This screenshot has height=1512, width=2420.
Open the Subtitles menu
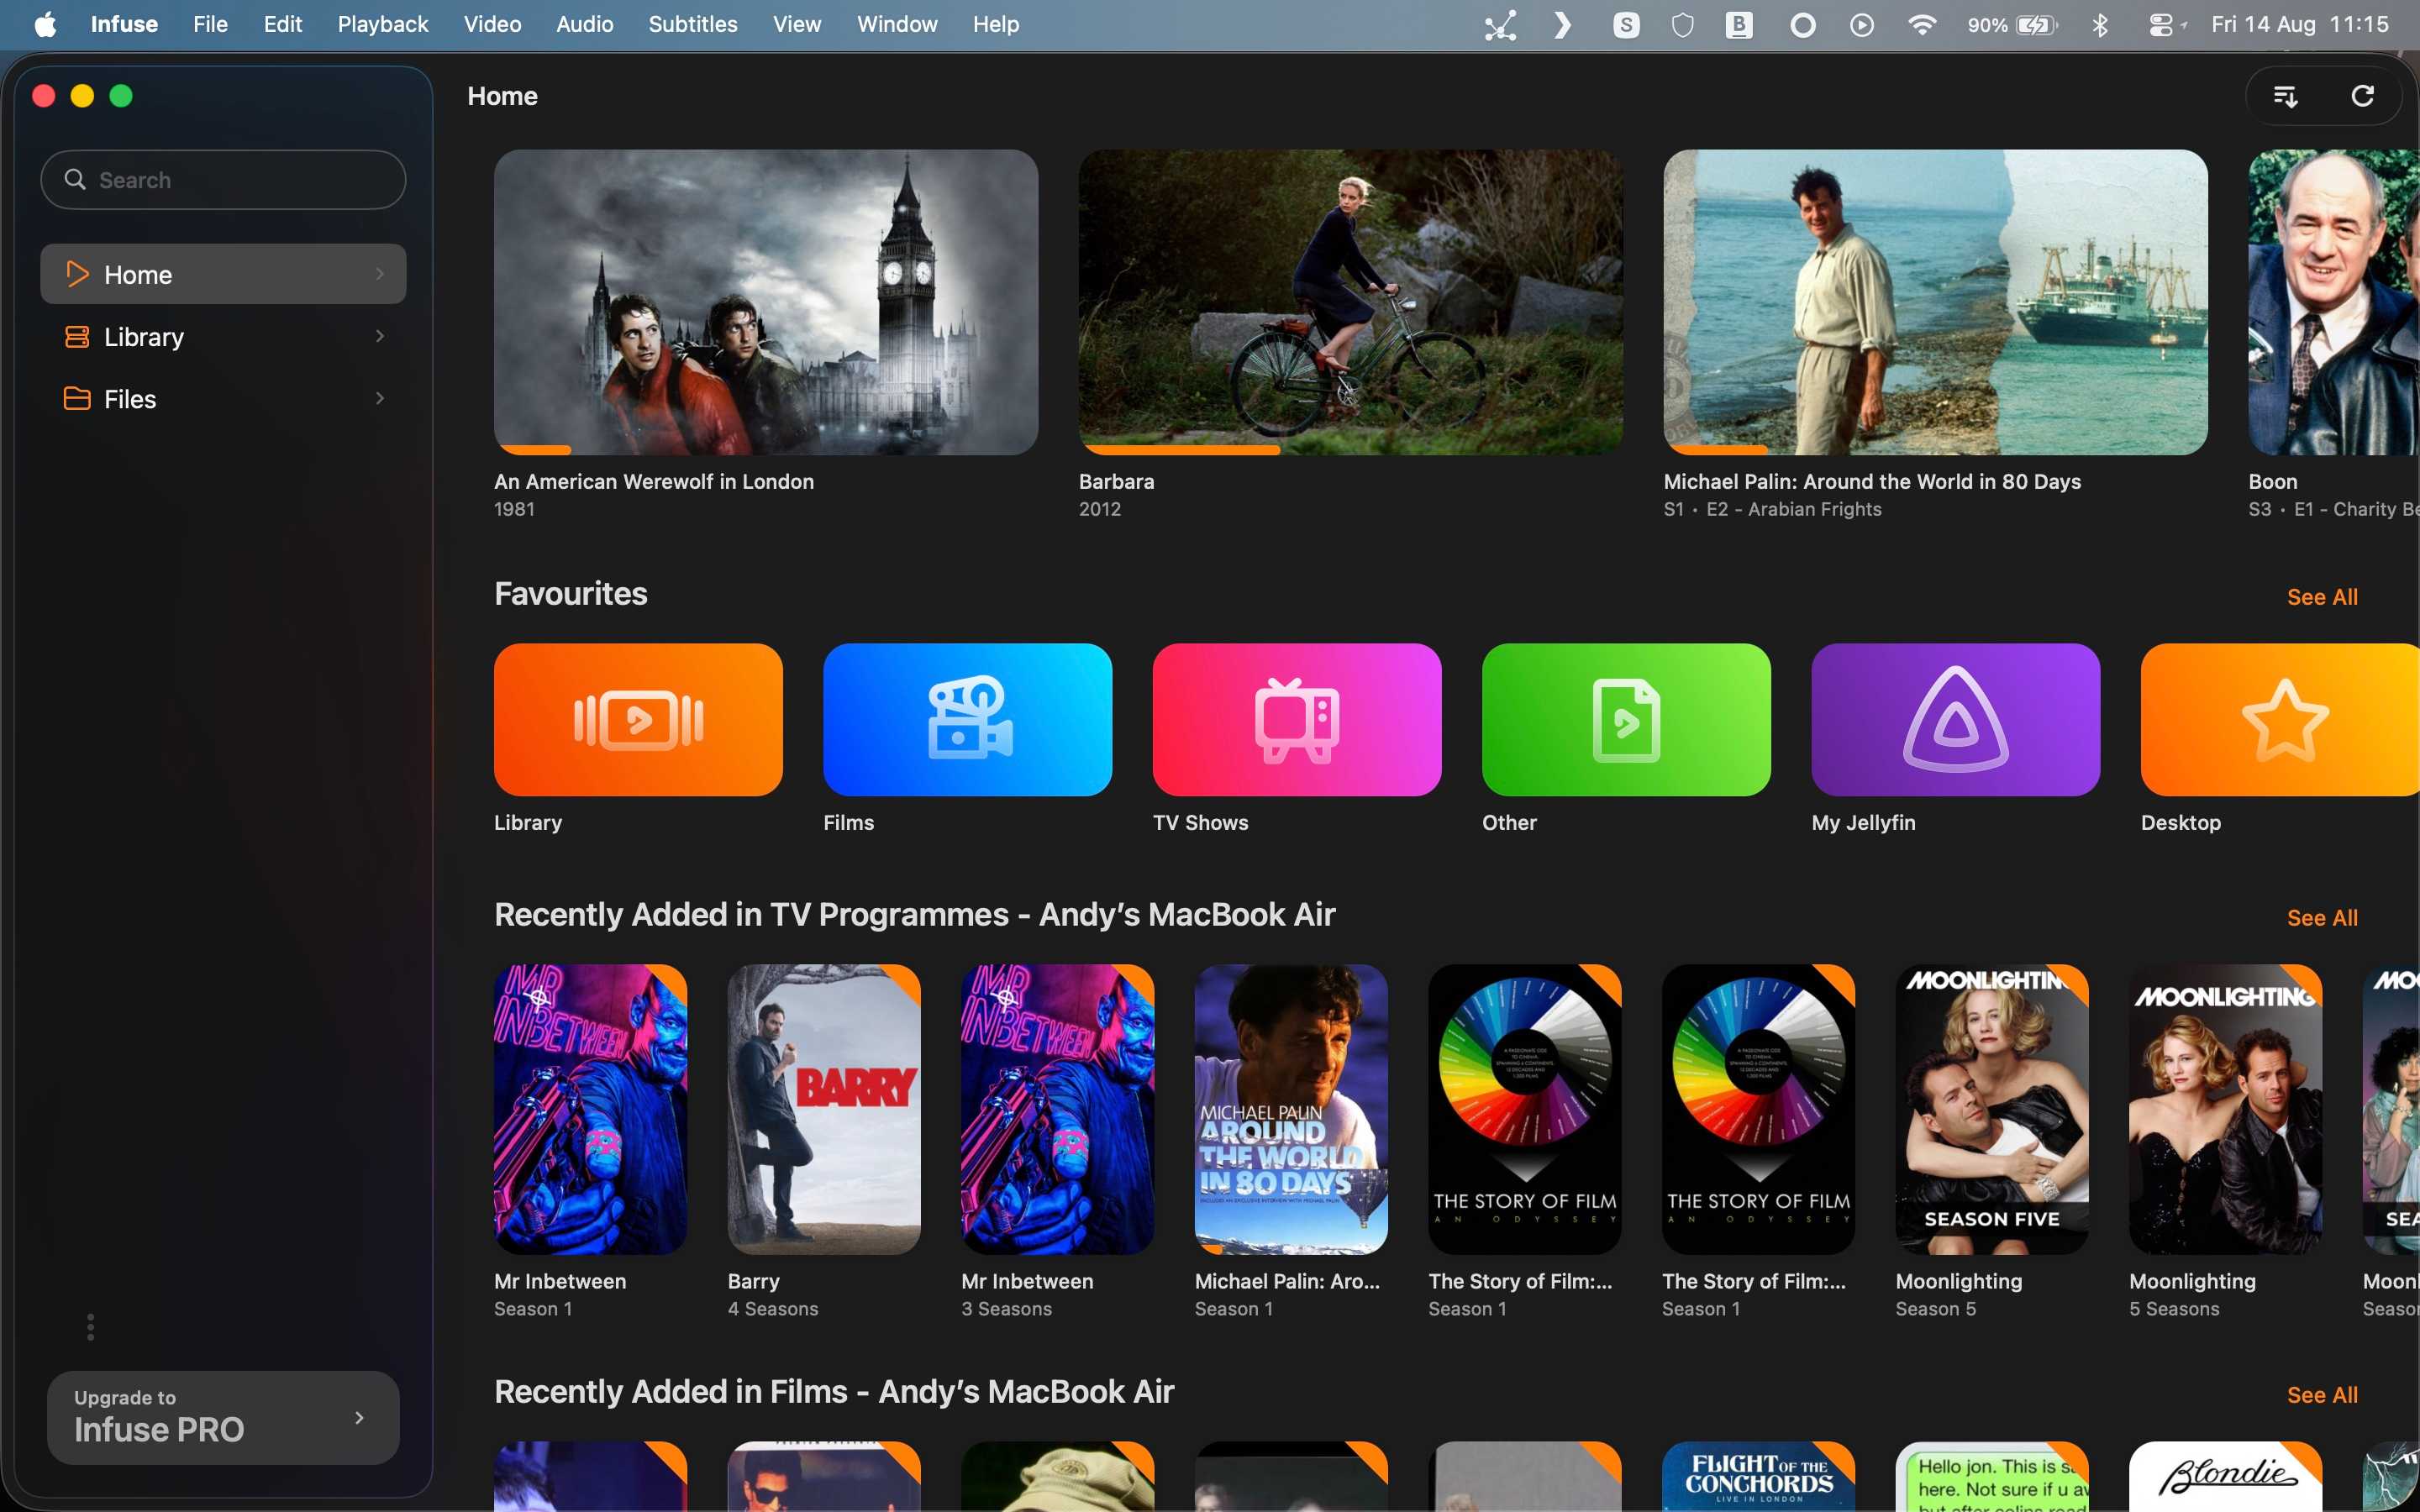[693, 24]
